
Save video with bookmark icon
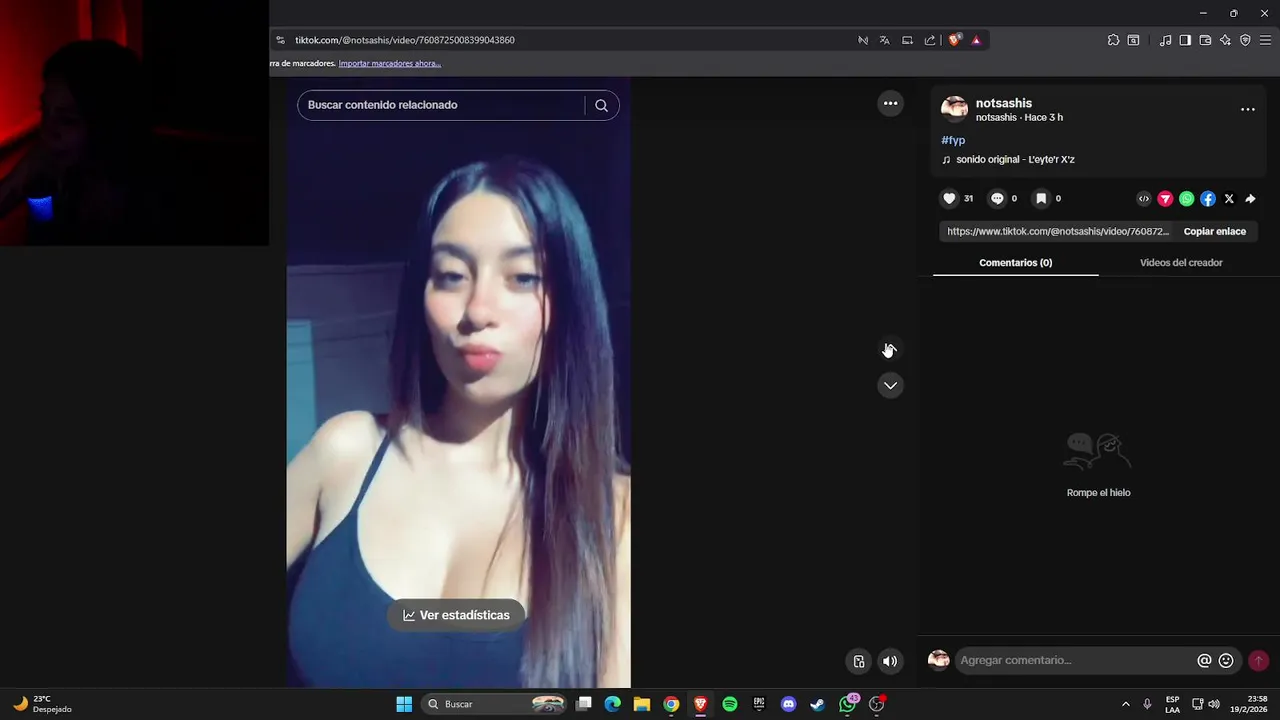[1041, 199]
